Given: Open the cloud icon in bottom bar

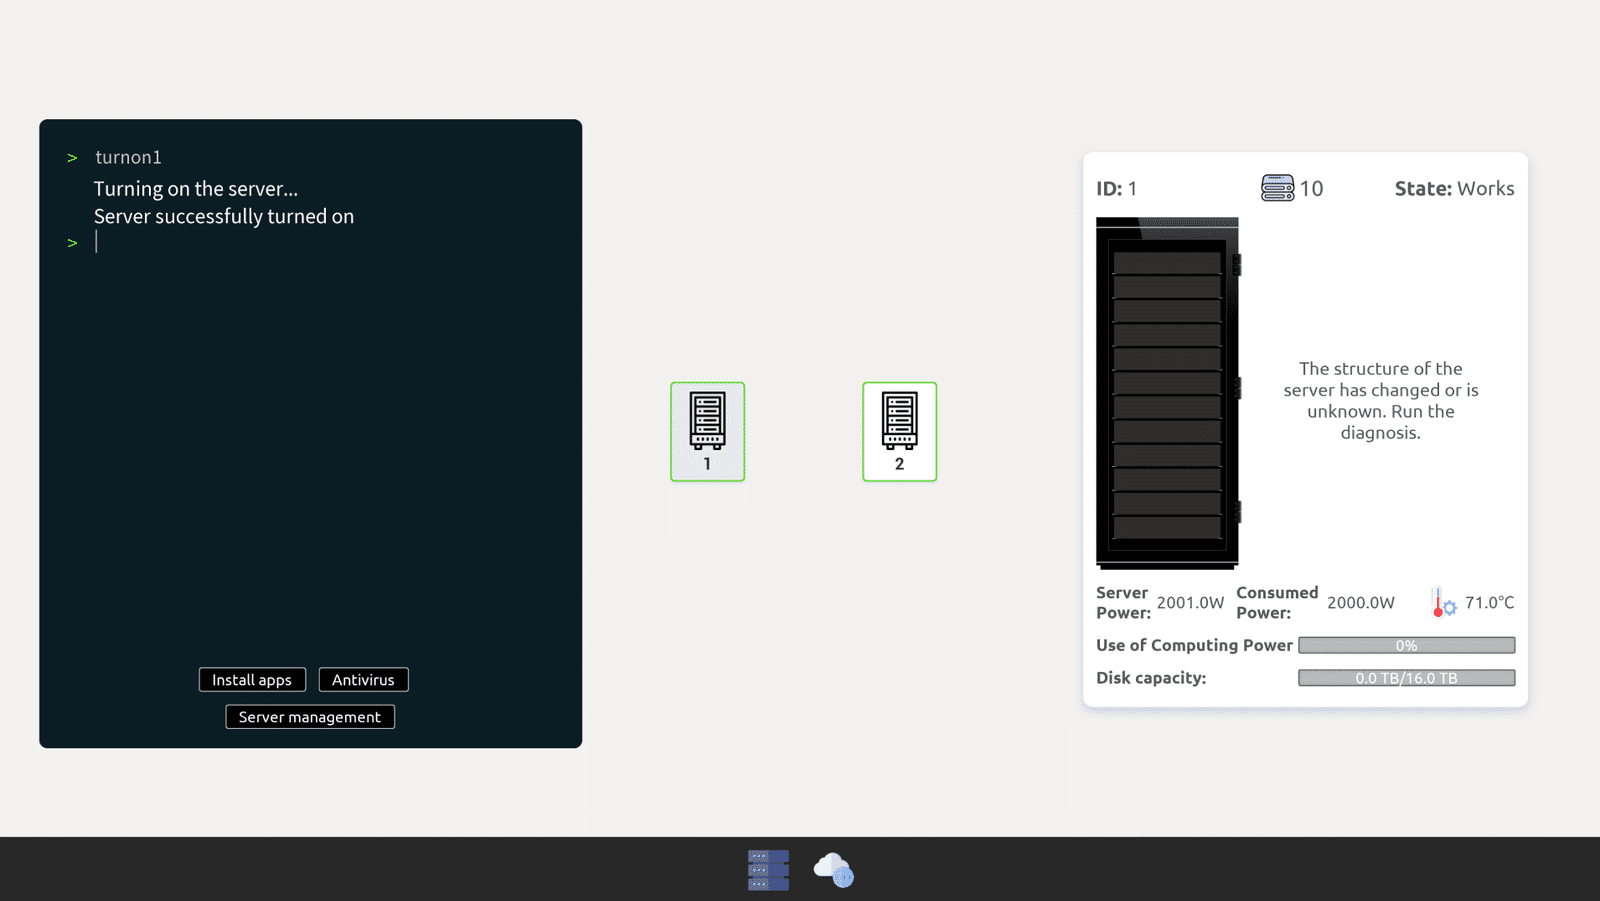Looking at the screenshot, I should [833, 870].
